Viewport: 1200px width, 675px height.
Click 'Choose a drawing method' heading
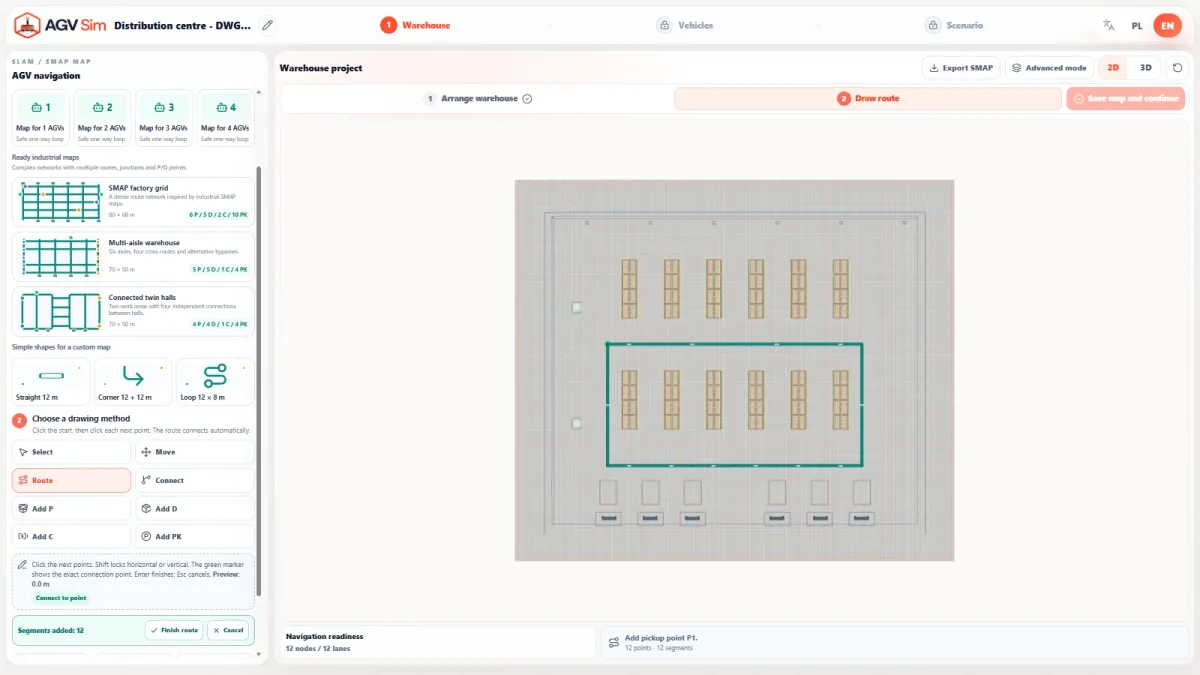pos(81,418)
